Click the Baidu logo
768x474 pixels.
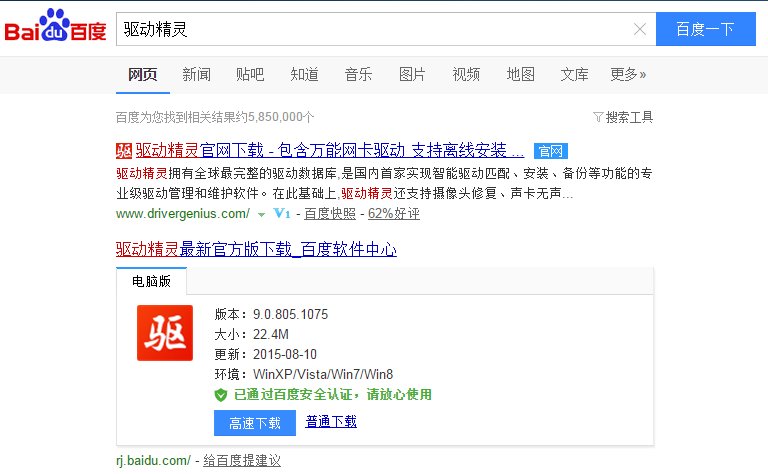55,29
